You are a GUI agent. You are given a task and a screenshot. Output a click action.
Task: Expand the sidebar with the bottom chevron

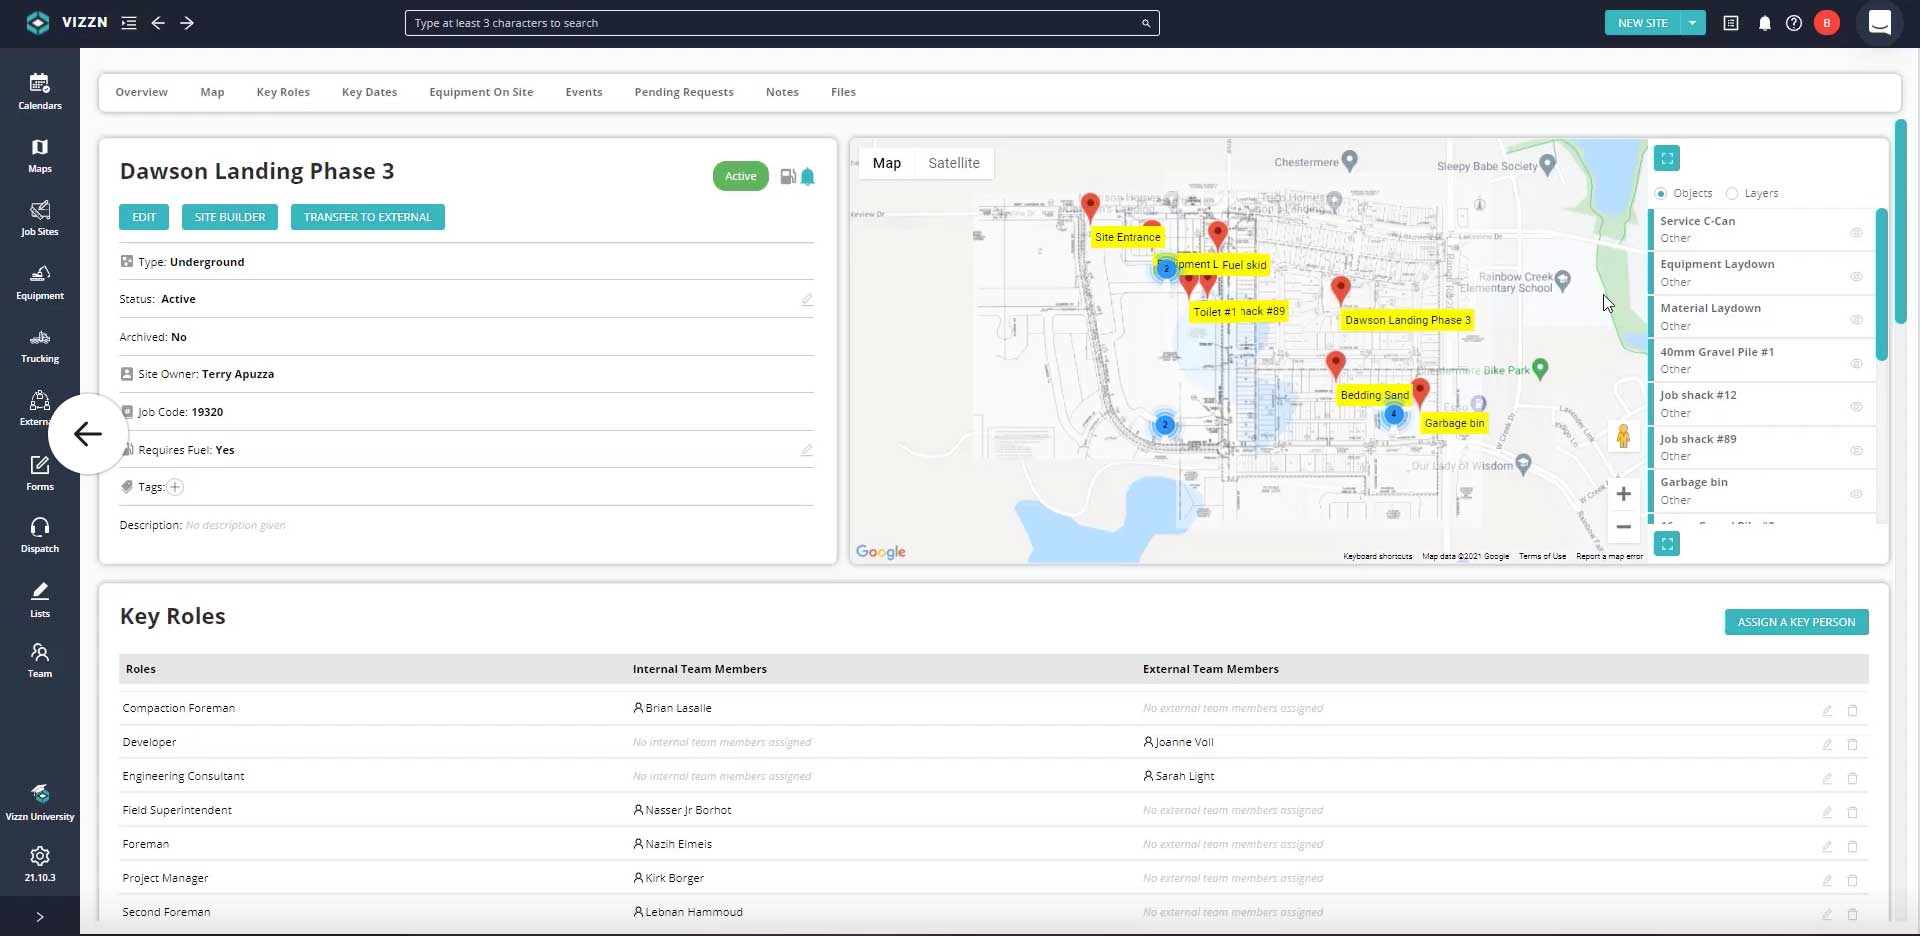(x=39, y=916)
